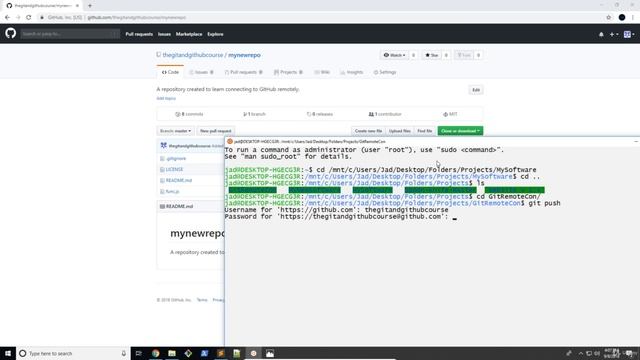Expand the user avatar dropdown menu
Screen dimensions: 640x360
pos(629,35)
